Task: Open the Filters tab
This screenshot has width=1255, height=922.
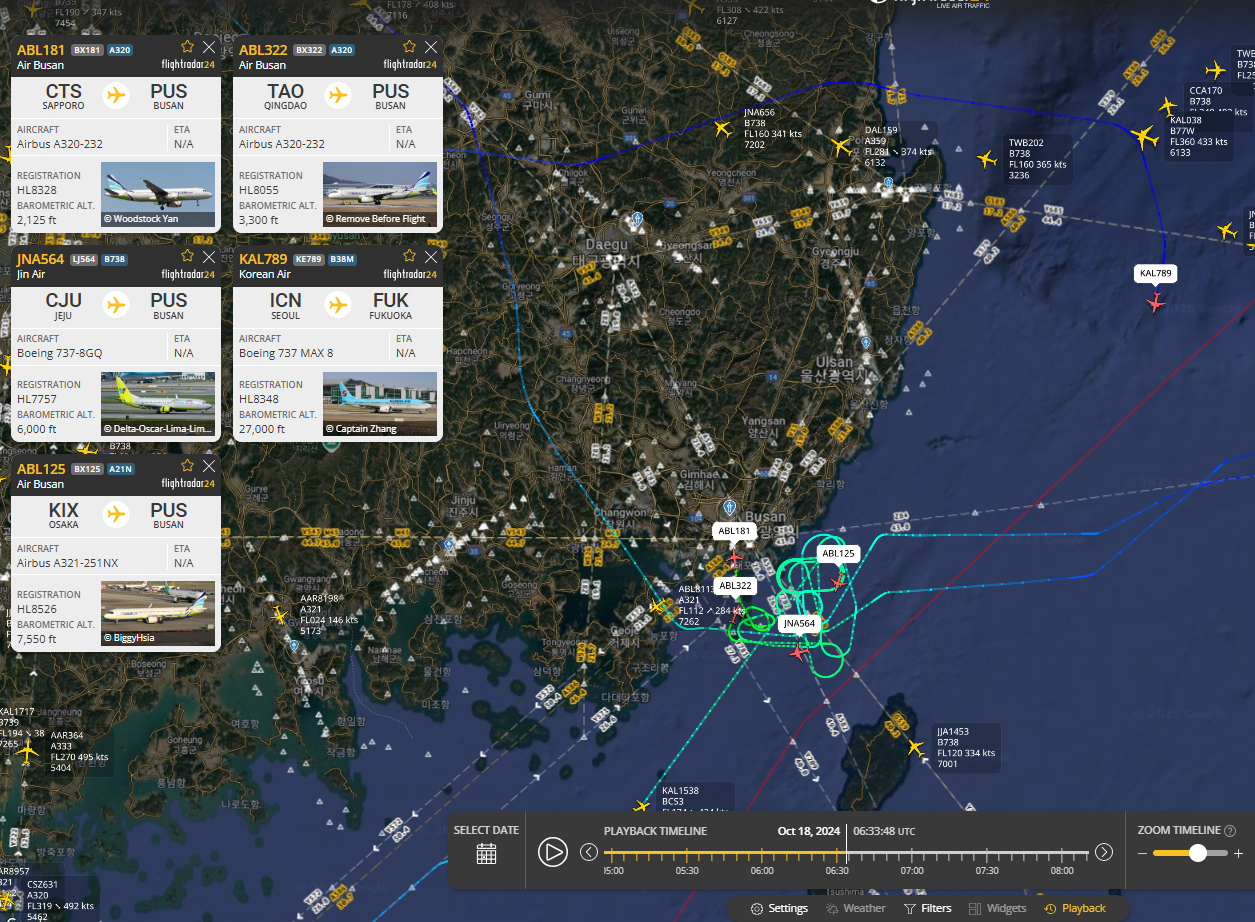Action: point(928,908)
